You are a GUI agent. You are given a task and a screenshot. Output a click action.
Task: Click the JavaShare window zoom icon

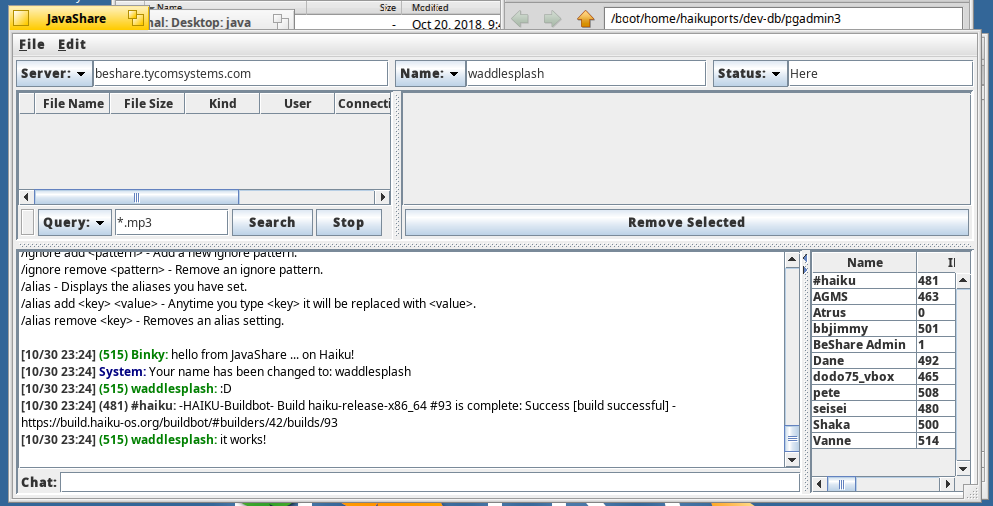coord(136,18)
